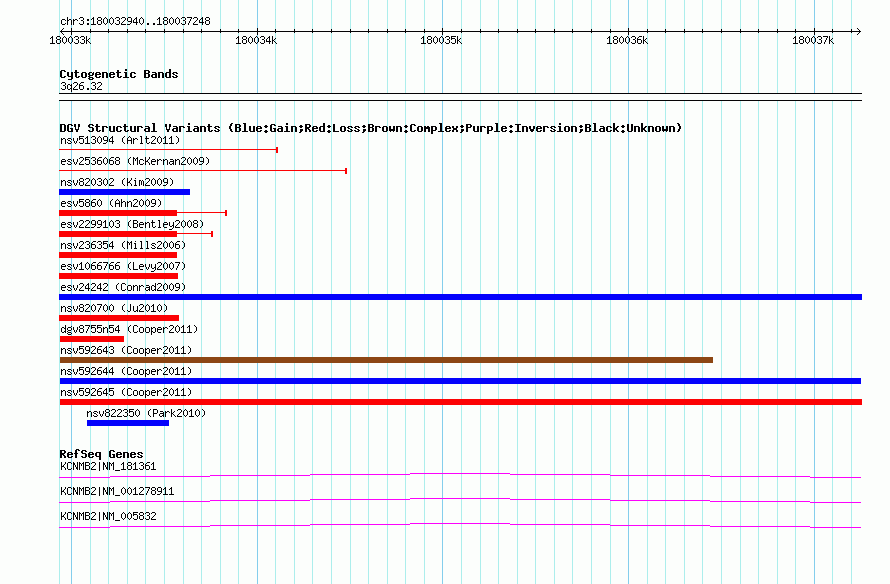Open the esv24242 (Conrad2009) label
This screenshot has width=890, height=584.
123,287
